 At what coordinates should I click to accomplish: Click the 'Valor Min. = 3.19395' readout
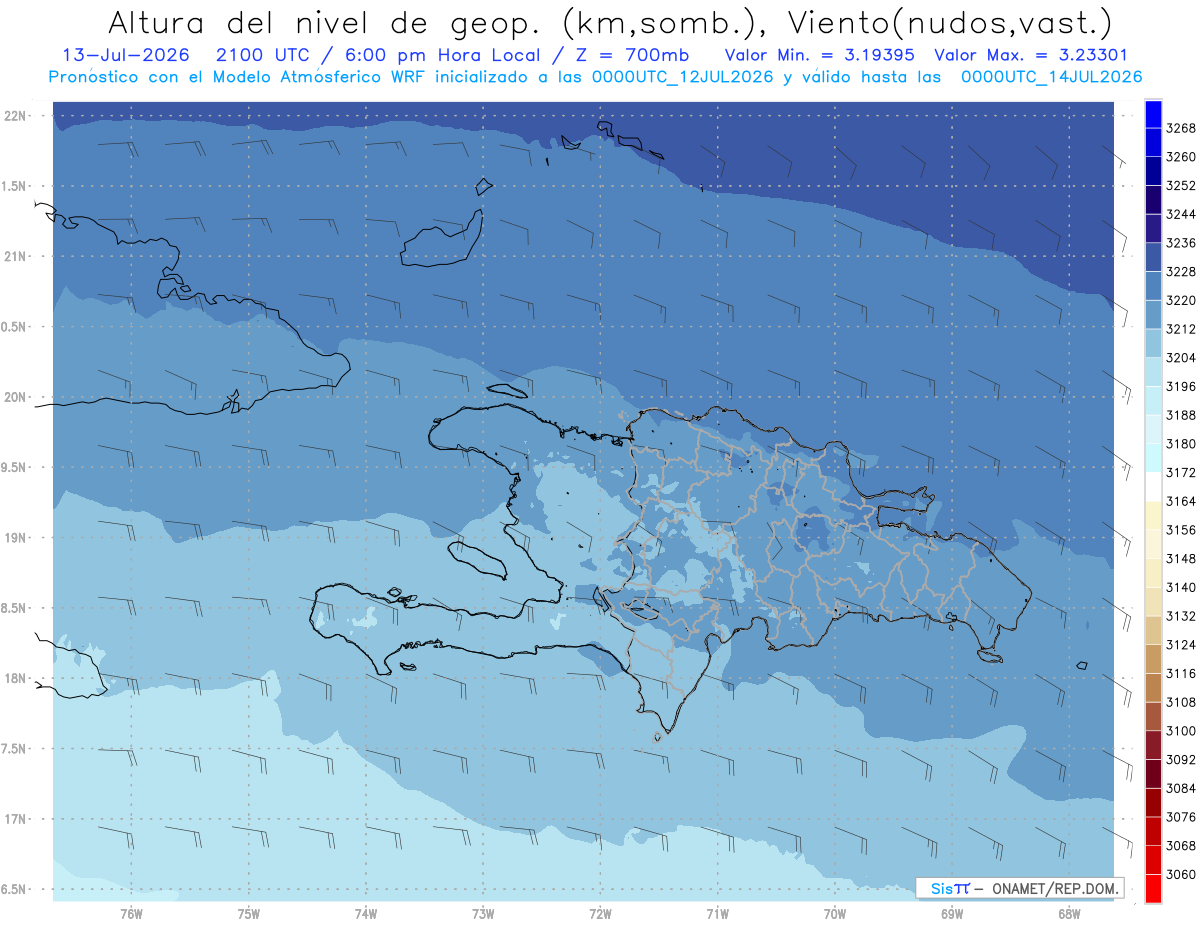pos(820,55)
